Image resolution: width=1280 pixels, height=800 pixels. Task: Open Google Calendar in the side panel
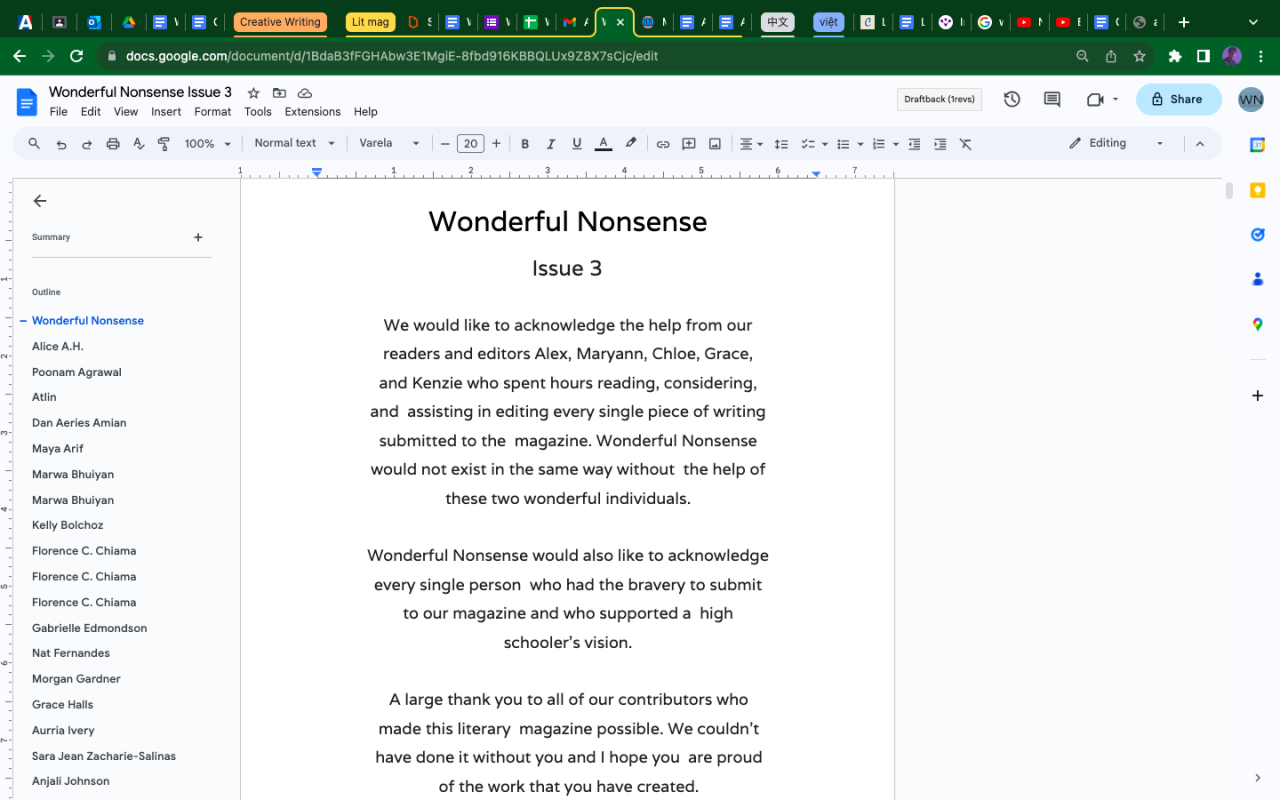[1258, 145]
